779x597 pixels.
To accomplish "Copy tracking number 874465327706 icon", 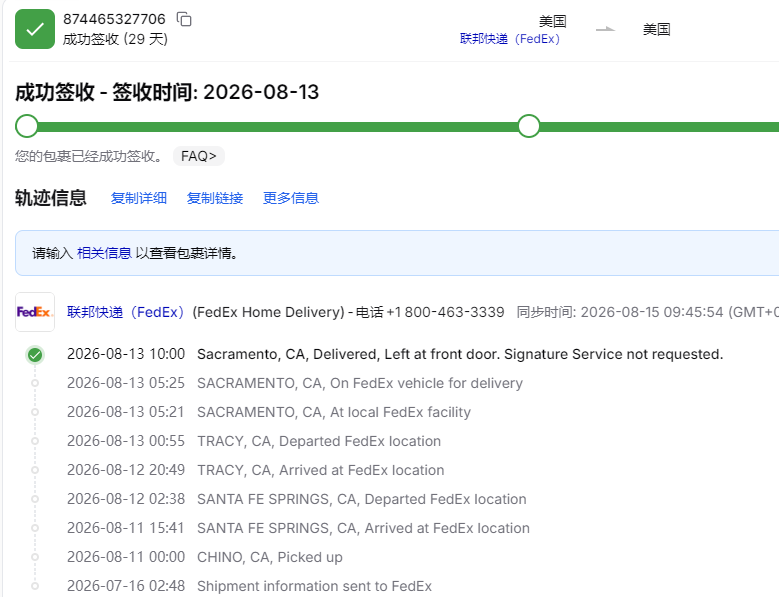I will click(x=184, y=19).
